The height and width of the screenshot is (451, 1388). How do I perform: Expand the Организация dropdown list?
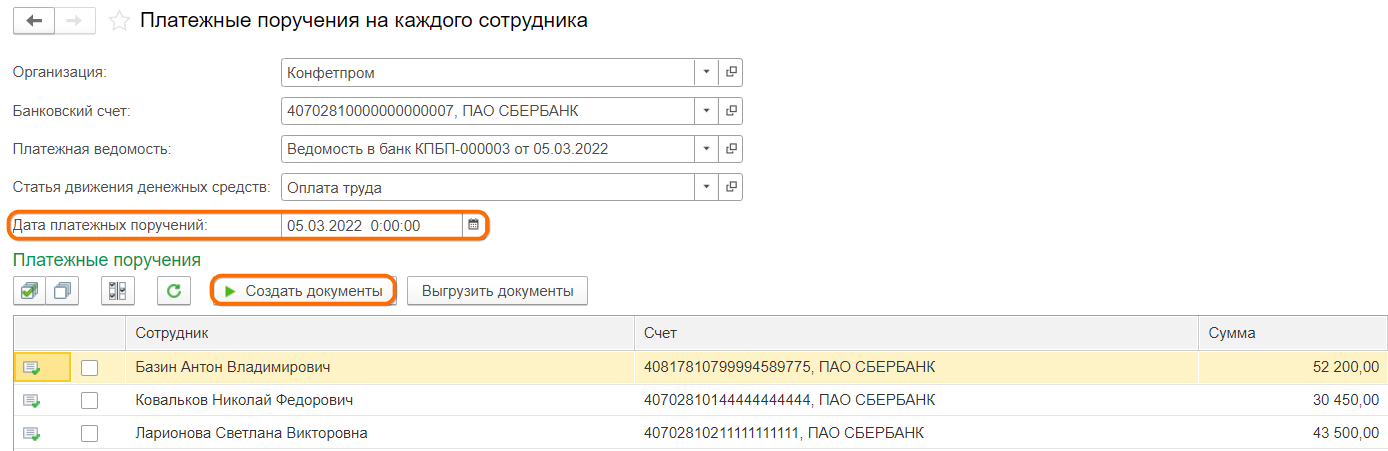click(x=706, y=73)
